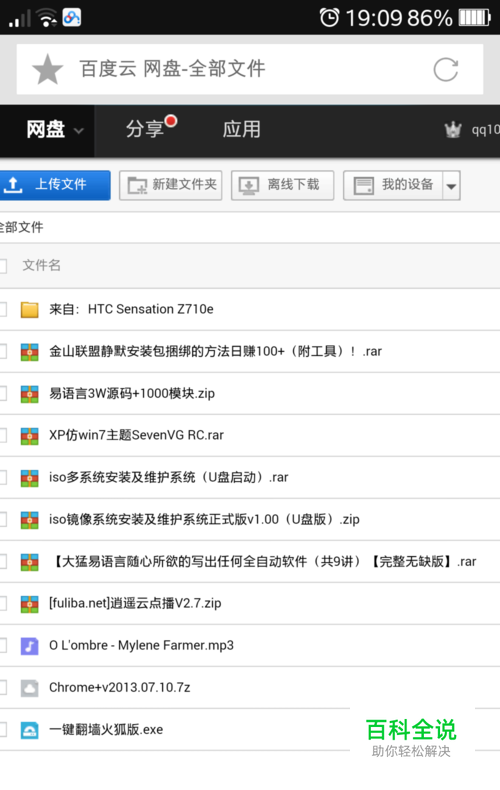Click the 全部文件 breadcrumb
The image size is (500, 790).
click(x=22, y=227)
